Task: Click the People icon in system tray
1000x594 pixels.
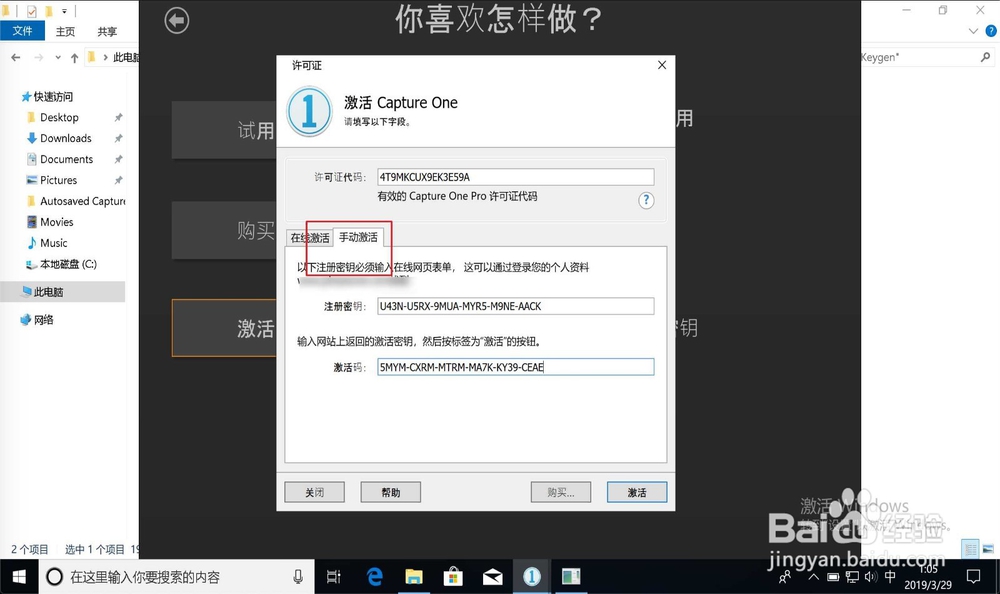Action: [785, 577]
